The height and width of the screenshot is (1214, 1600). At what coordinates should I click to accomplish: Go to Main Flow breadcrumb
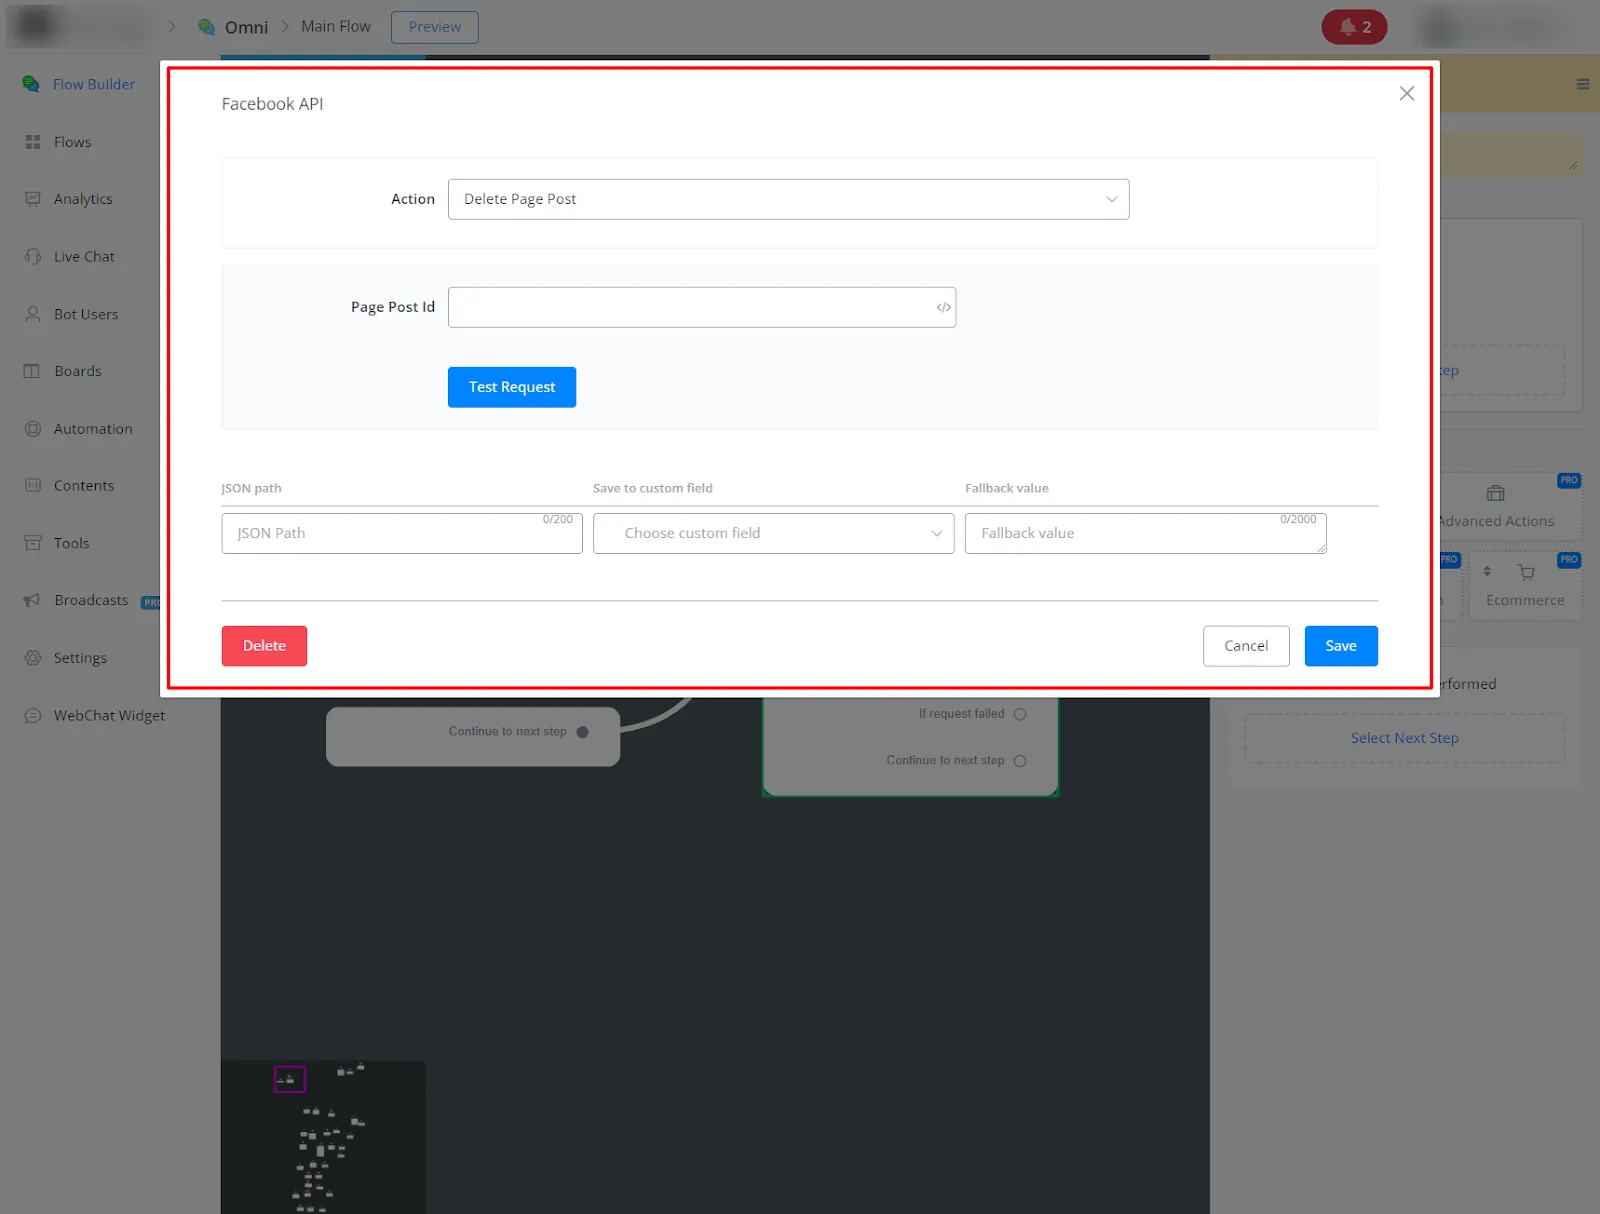click(336, 26)
